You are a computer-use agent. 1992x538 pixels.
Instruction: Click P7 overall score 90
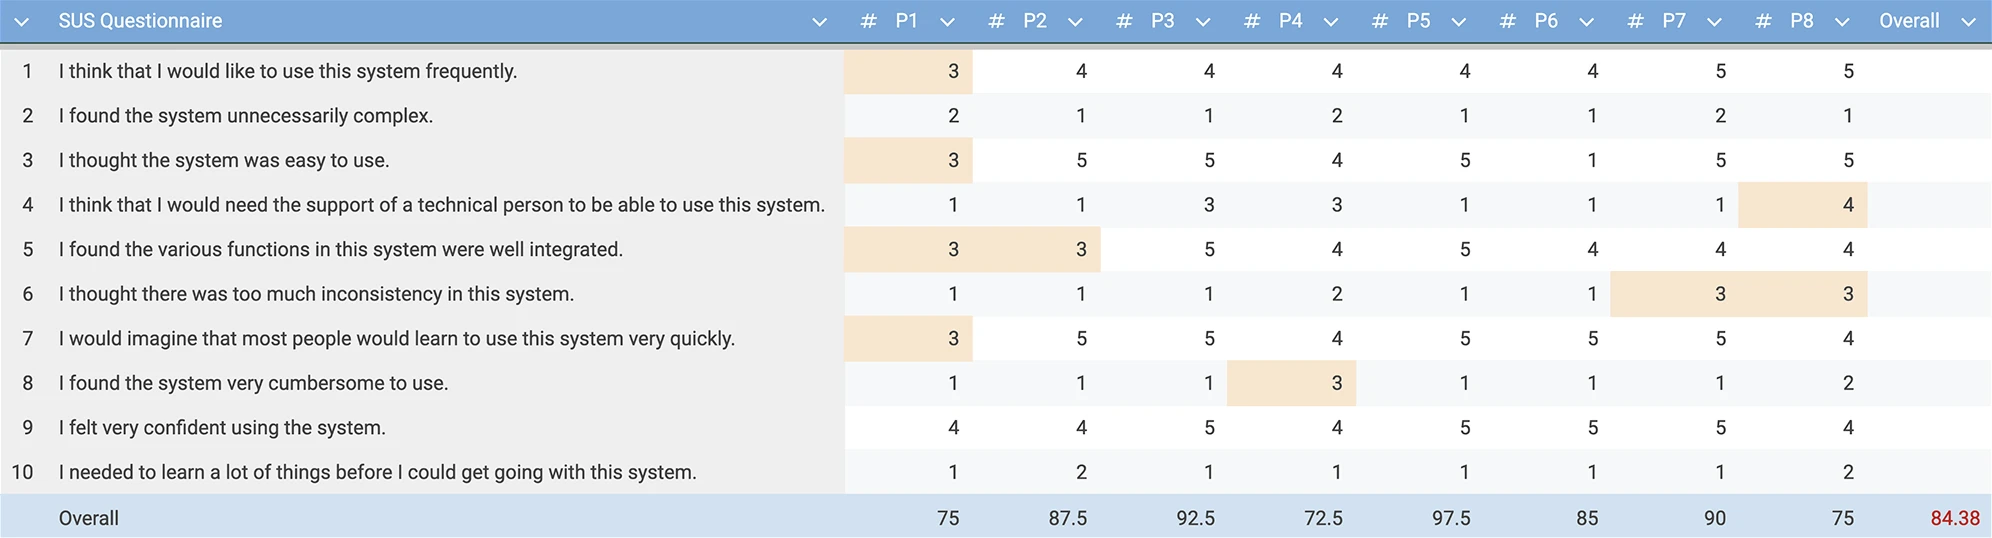[1715, 518]
